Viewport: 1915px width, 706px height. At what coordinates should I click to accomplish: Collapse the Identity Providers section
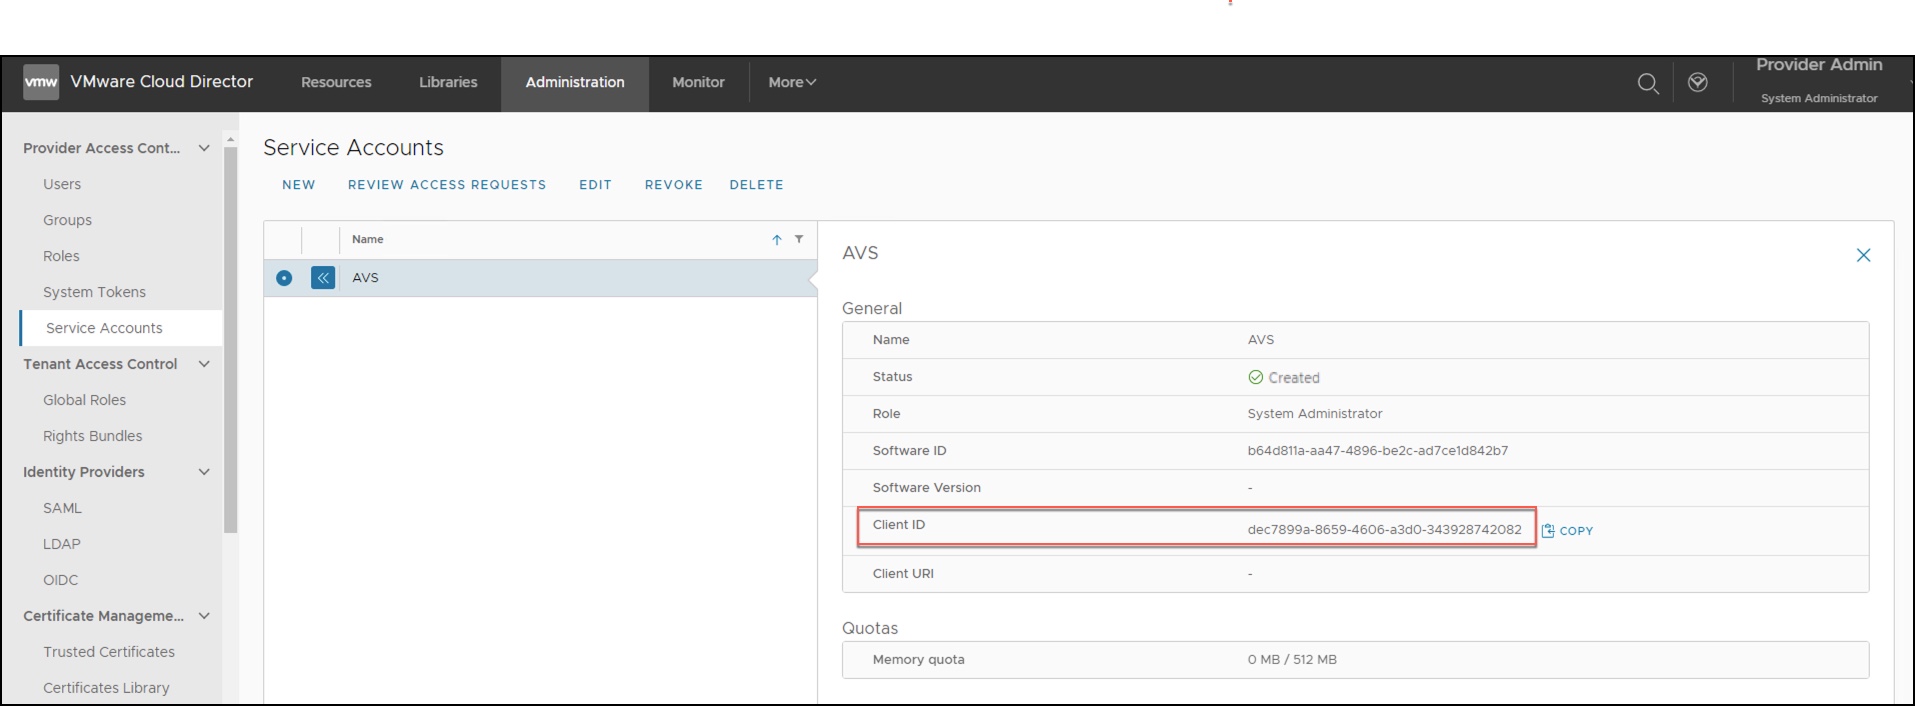tap(204, 472)
